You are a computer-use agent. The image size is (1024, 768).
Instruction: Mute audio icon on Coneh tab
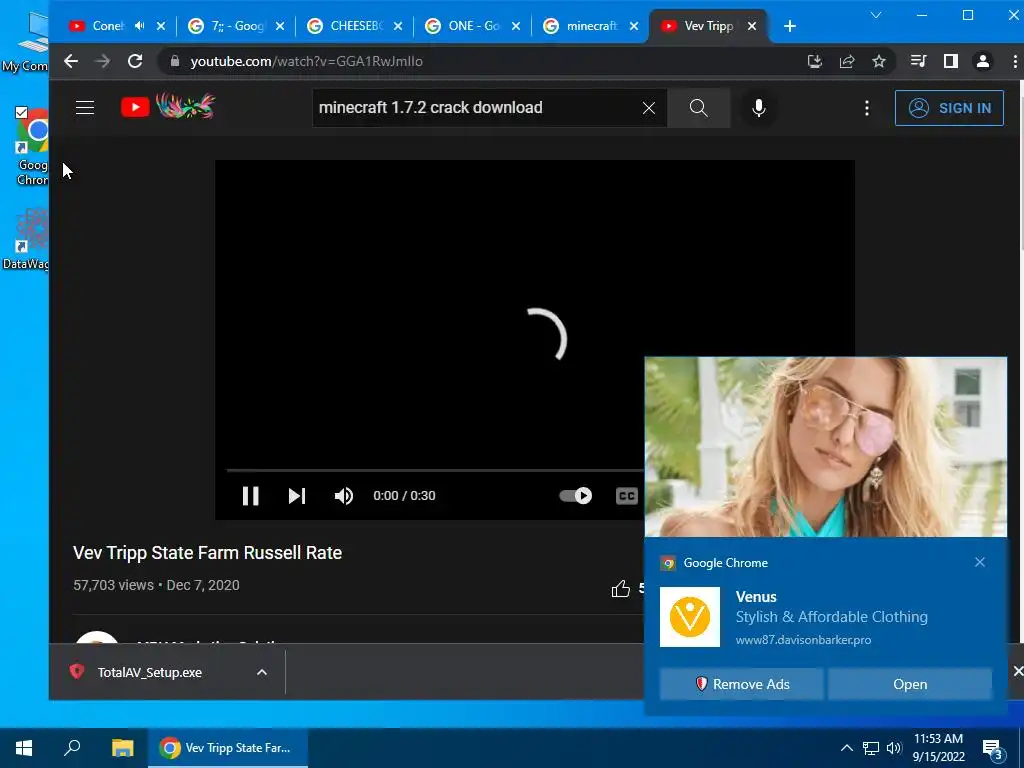pos(139,26)
